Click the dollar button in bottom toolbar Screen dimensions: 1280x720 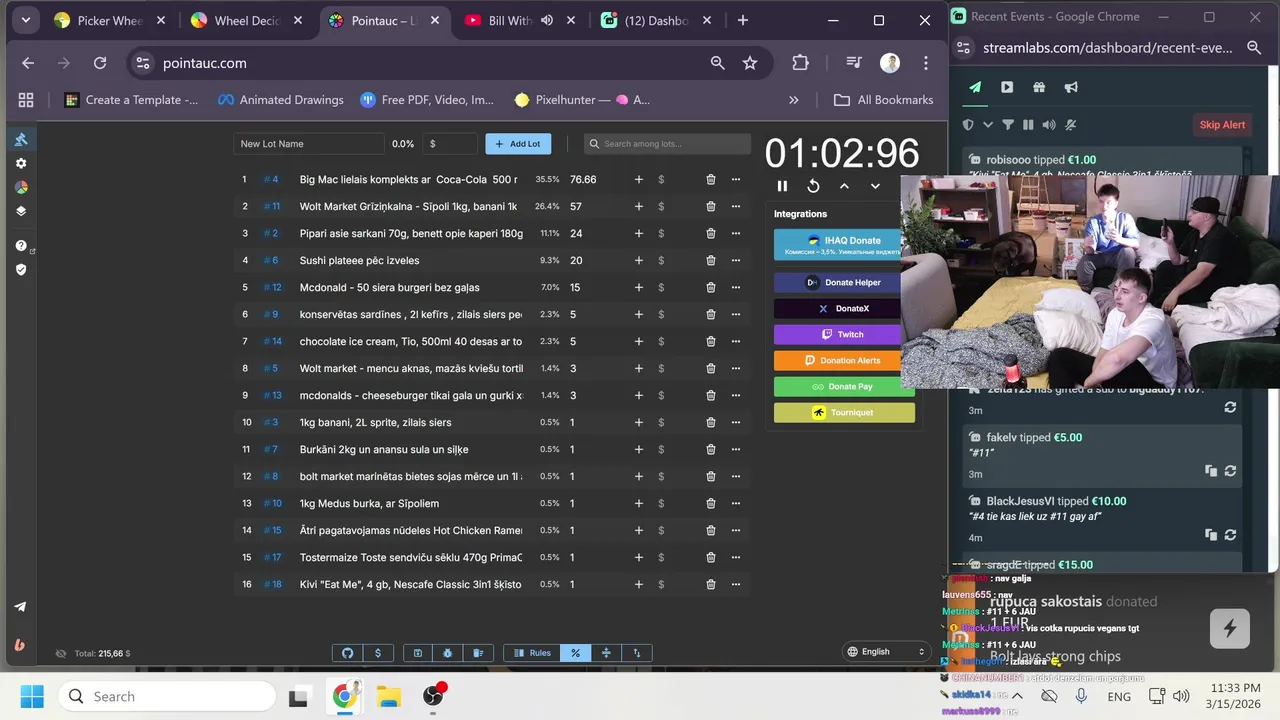pyautogui.click(x=378, y=653)
